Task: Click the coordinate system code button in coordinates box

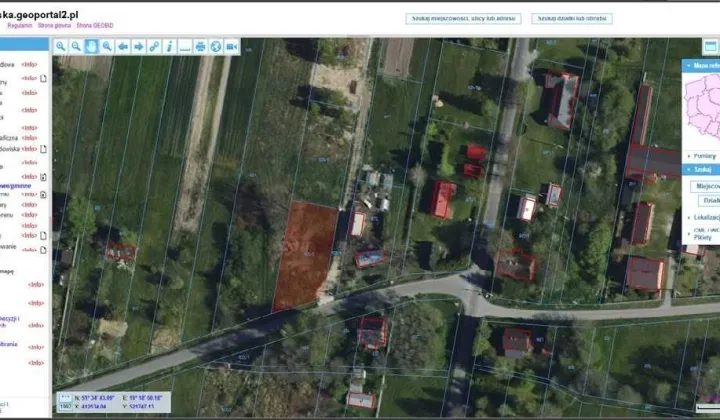Action: click(x=66, y=407)
